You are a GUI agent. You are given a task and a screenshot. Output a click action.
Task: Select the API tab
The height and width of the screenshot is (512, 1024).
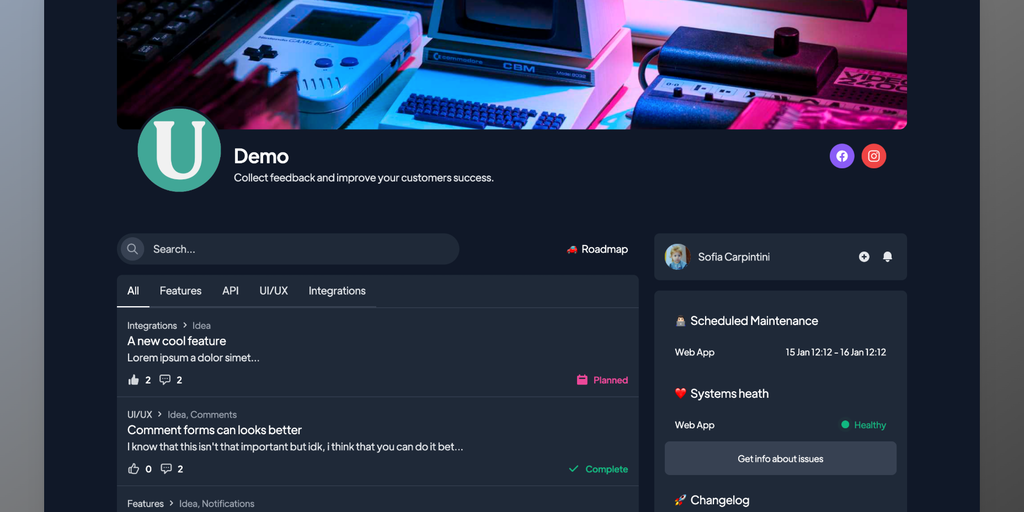coord(231,291)
